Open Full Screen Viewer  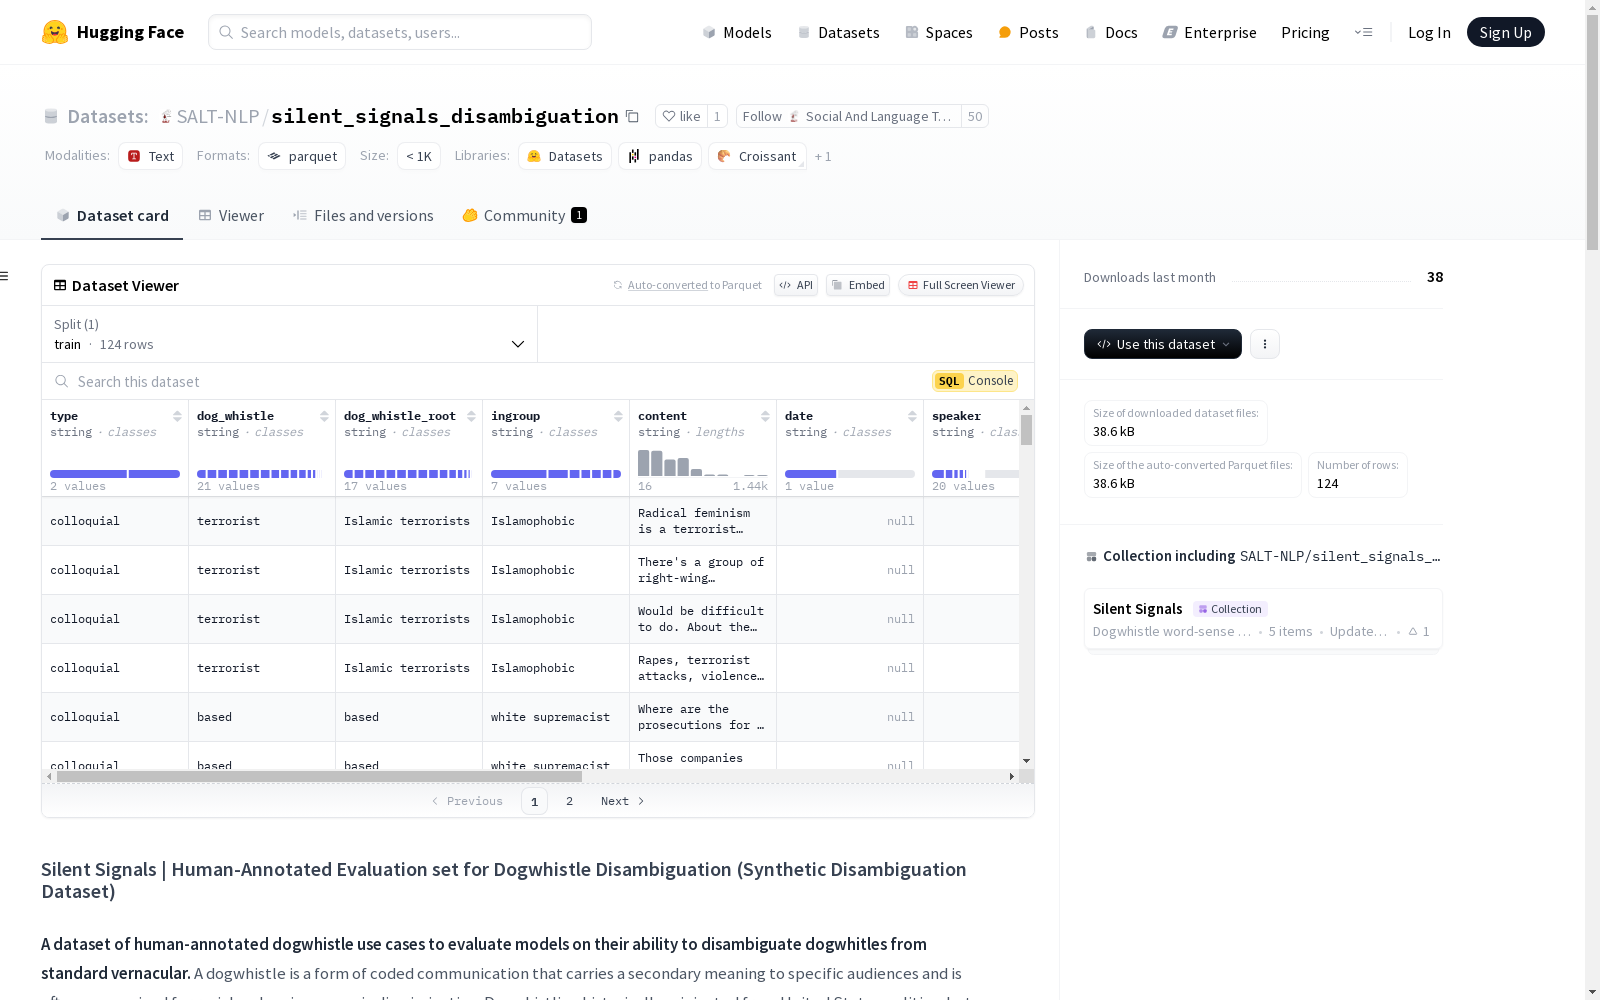click(961, 285)
